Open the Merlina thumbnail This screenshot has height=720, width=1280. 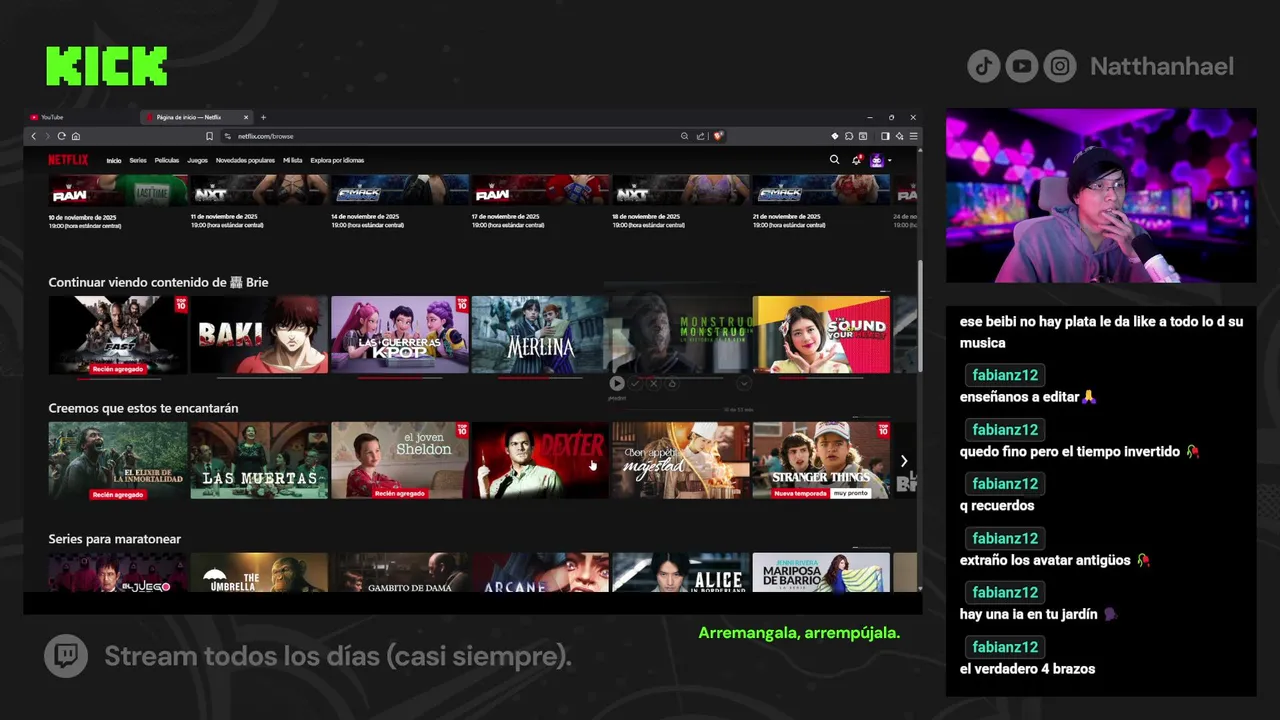tap(540, 334)
